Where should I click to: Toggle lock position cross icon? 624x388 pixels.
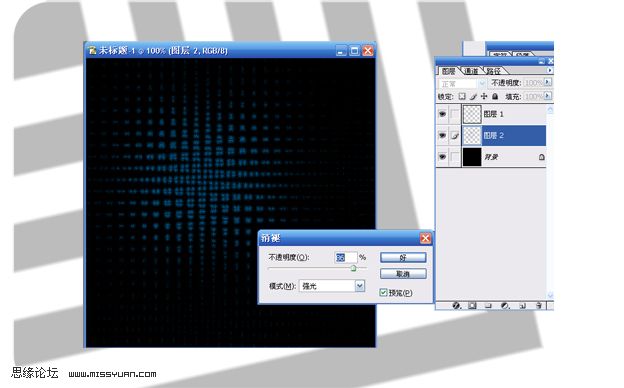coord(484,96)
